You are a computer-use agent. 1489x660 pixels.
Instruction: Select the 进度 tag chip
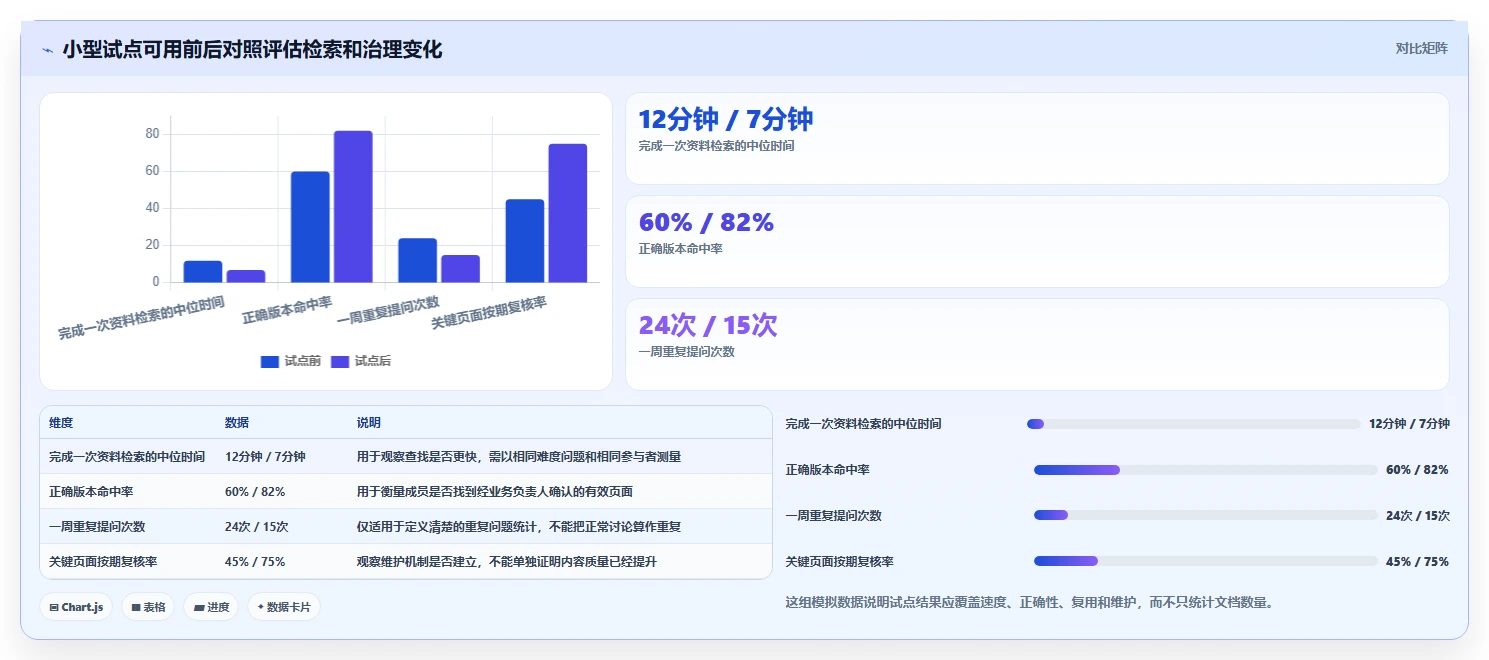point(211,607)
